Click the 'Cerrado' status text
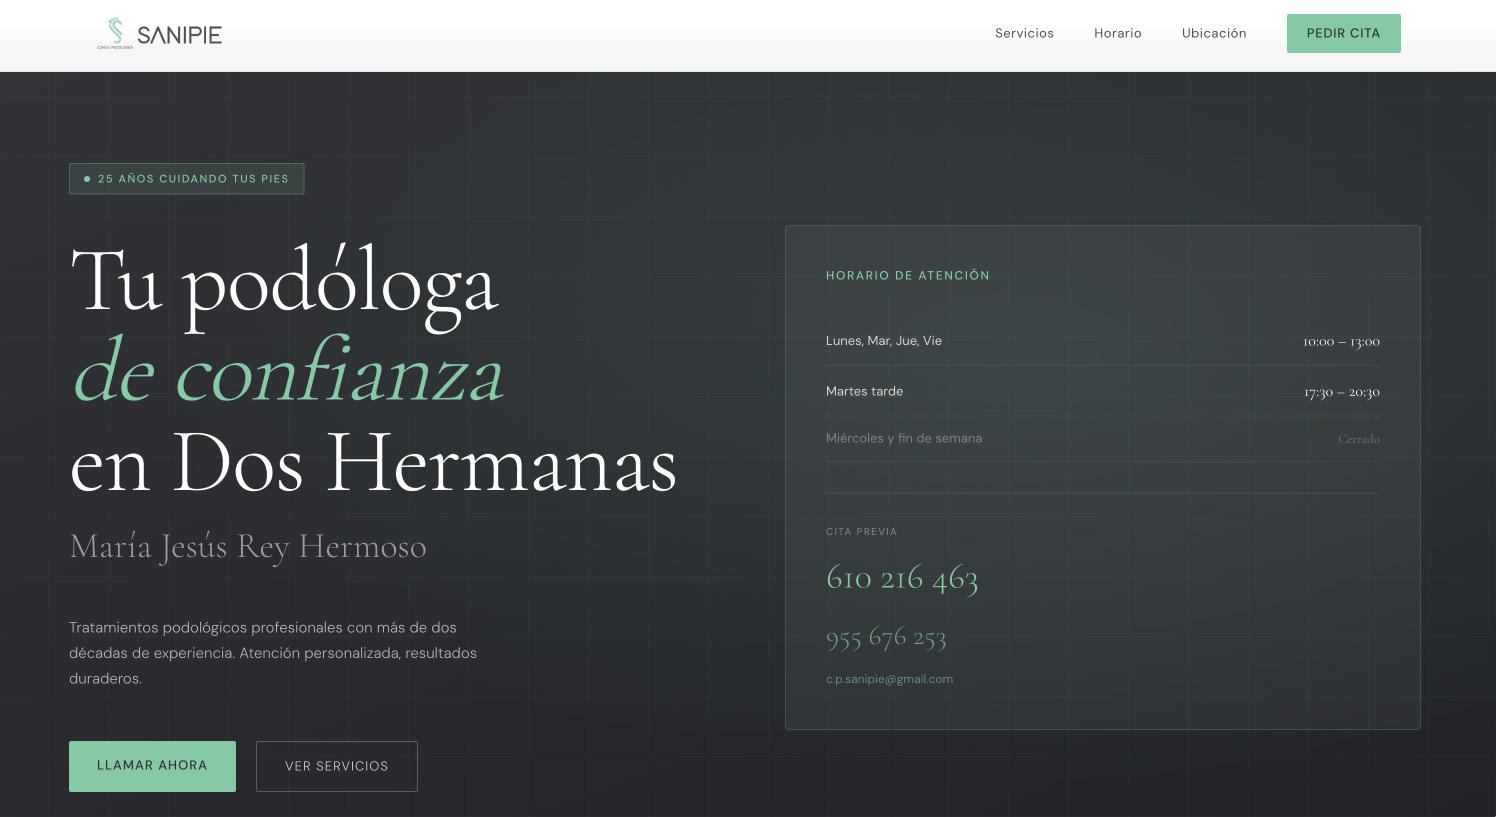This screenshot has width=1496, height=817. 1358,439
